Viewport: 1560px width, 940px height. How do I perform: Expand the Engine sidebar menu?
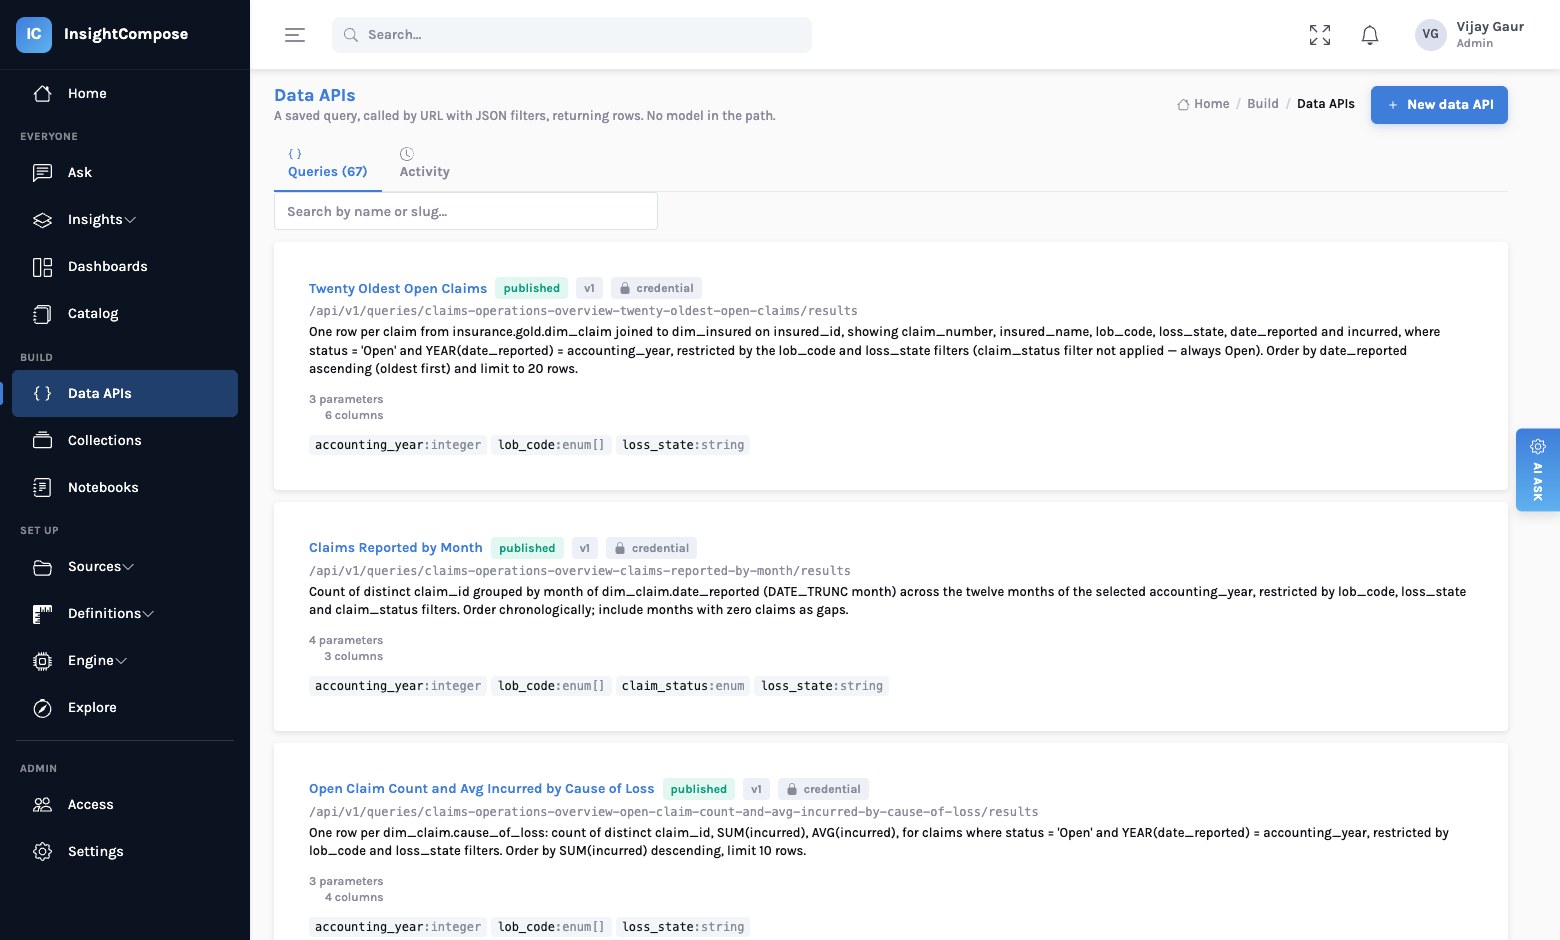[x=125, y=660]
